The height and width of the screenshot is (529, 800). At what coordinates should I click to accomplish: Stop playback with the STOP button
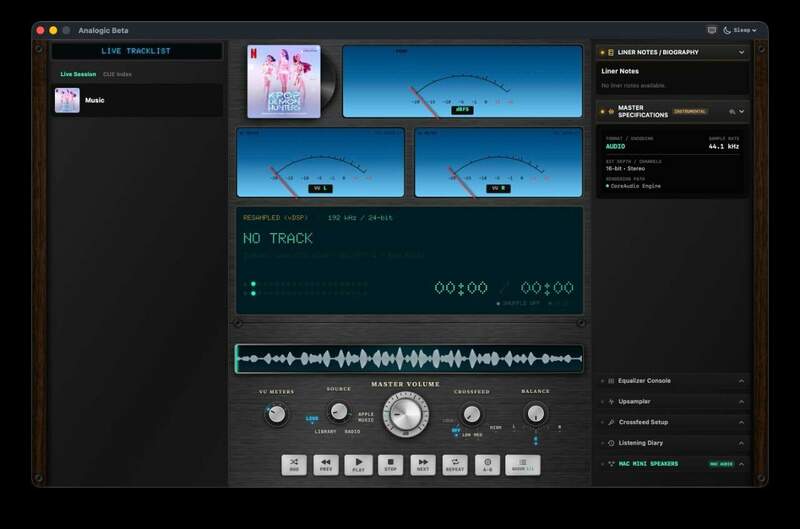click(x=390, y=465)
